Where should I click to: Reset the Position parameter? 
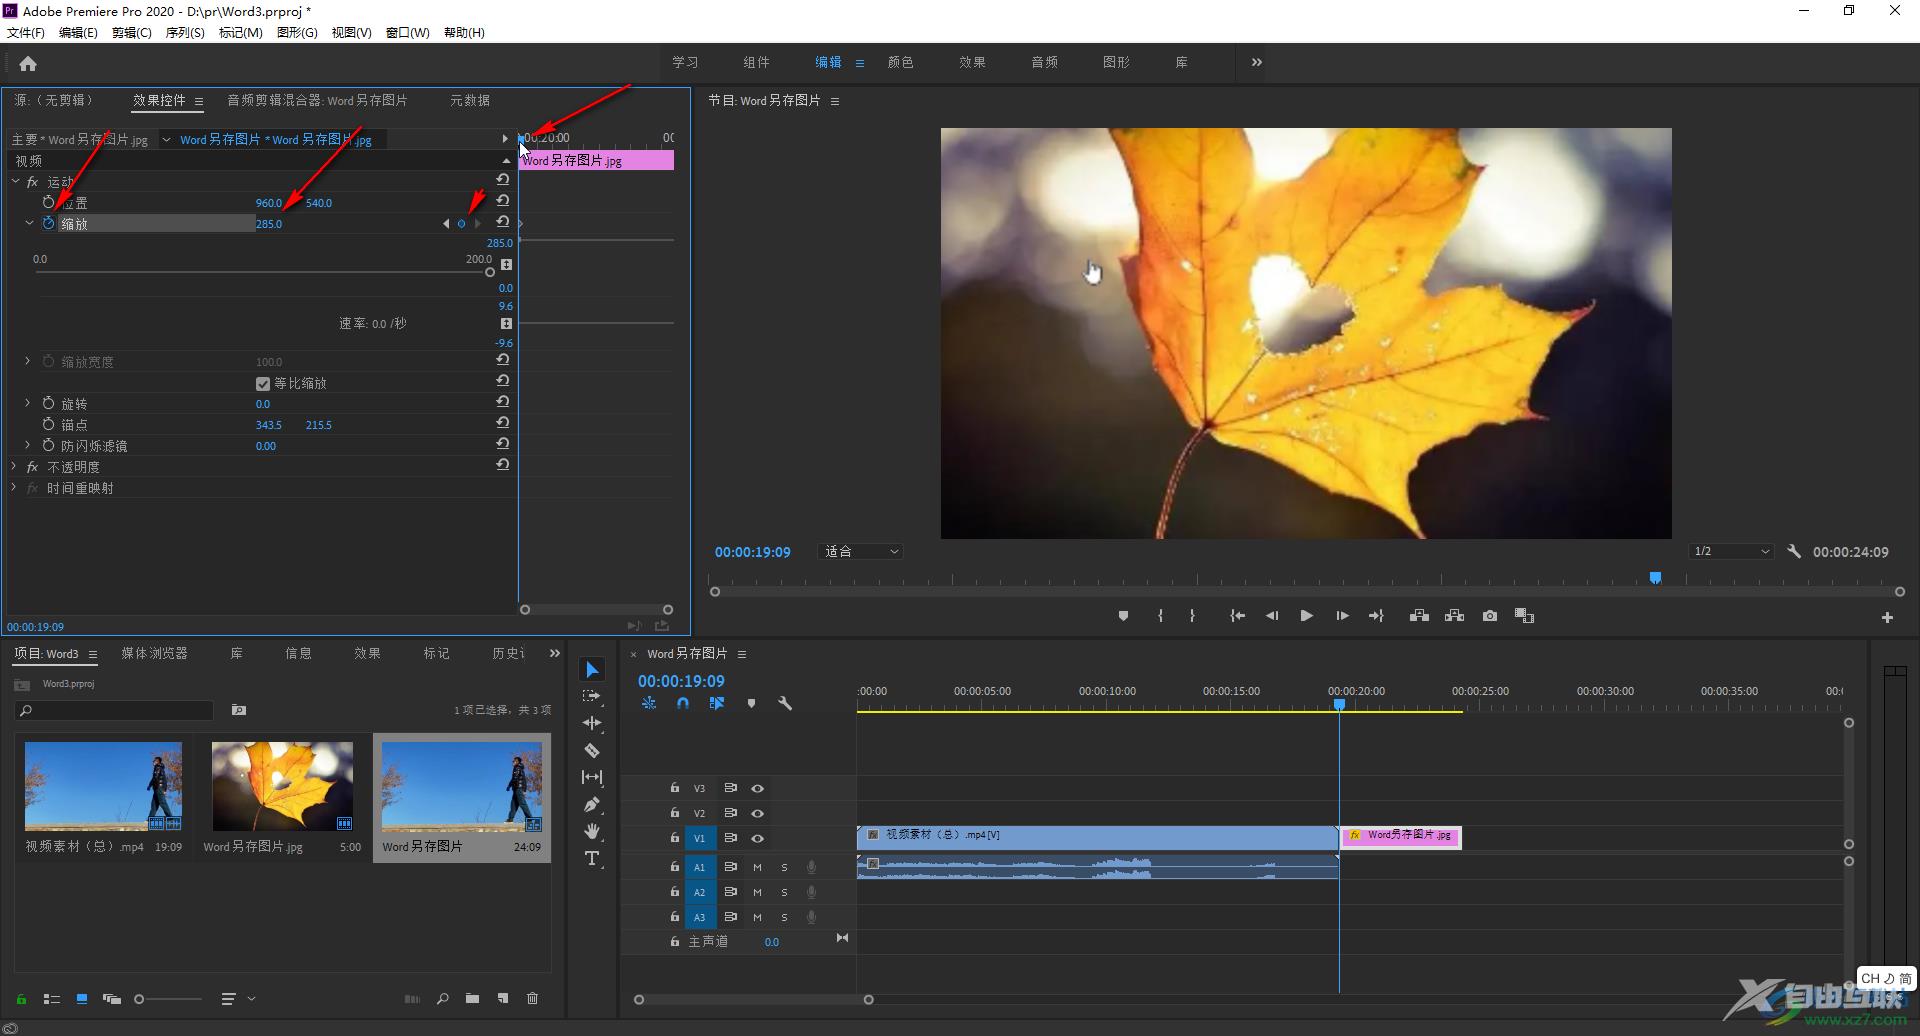coord(503,201)
